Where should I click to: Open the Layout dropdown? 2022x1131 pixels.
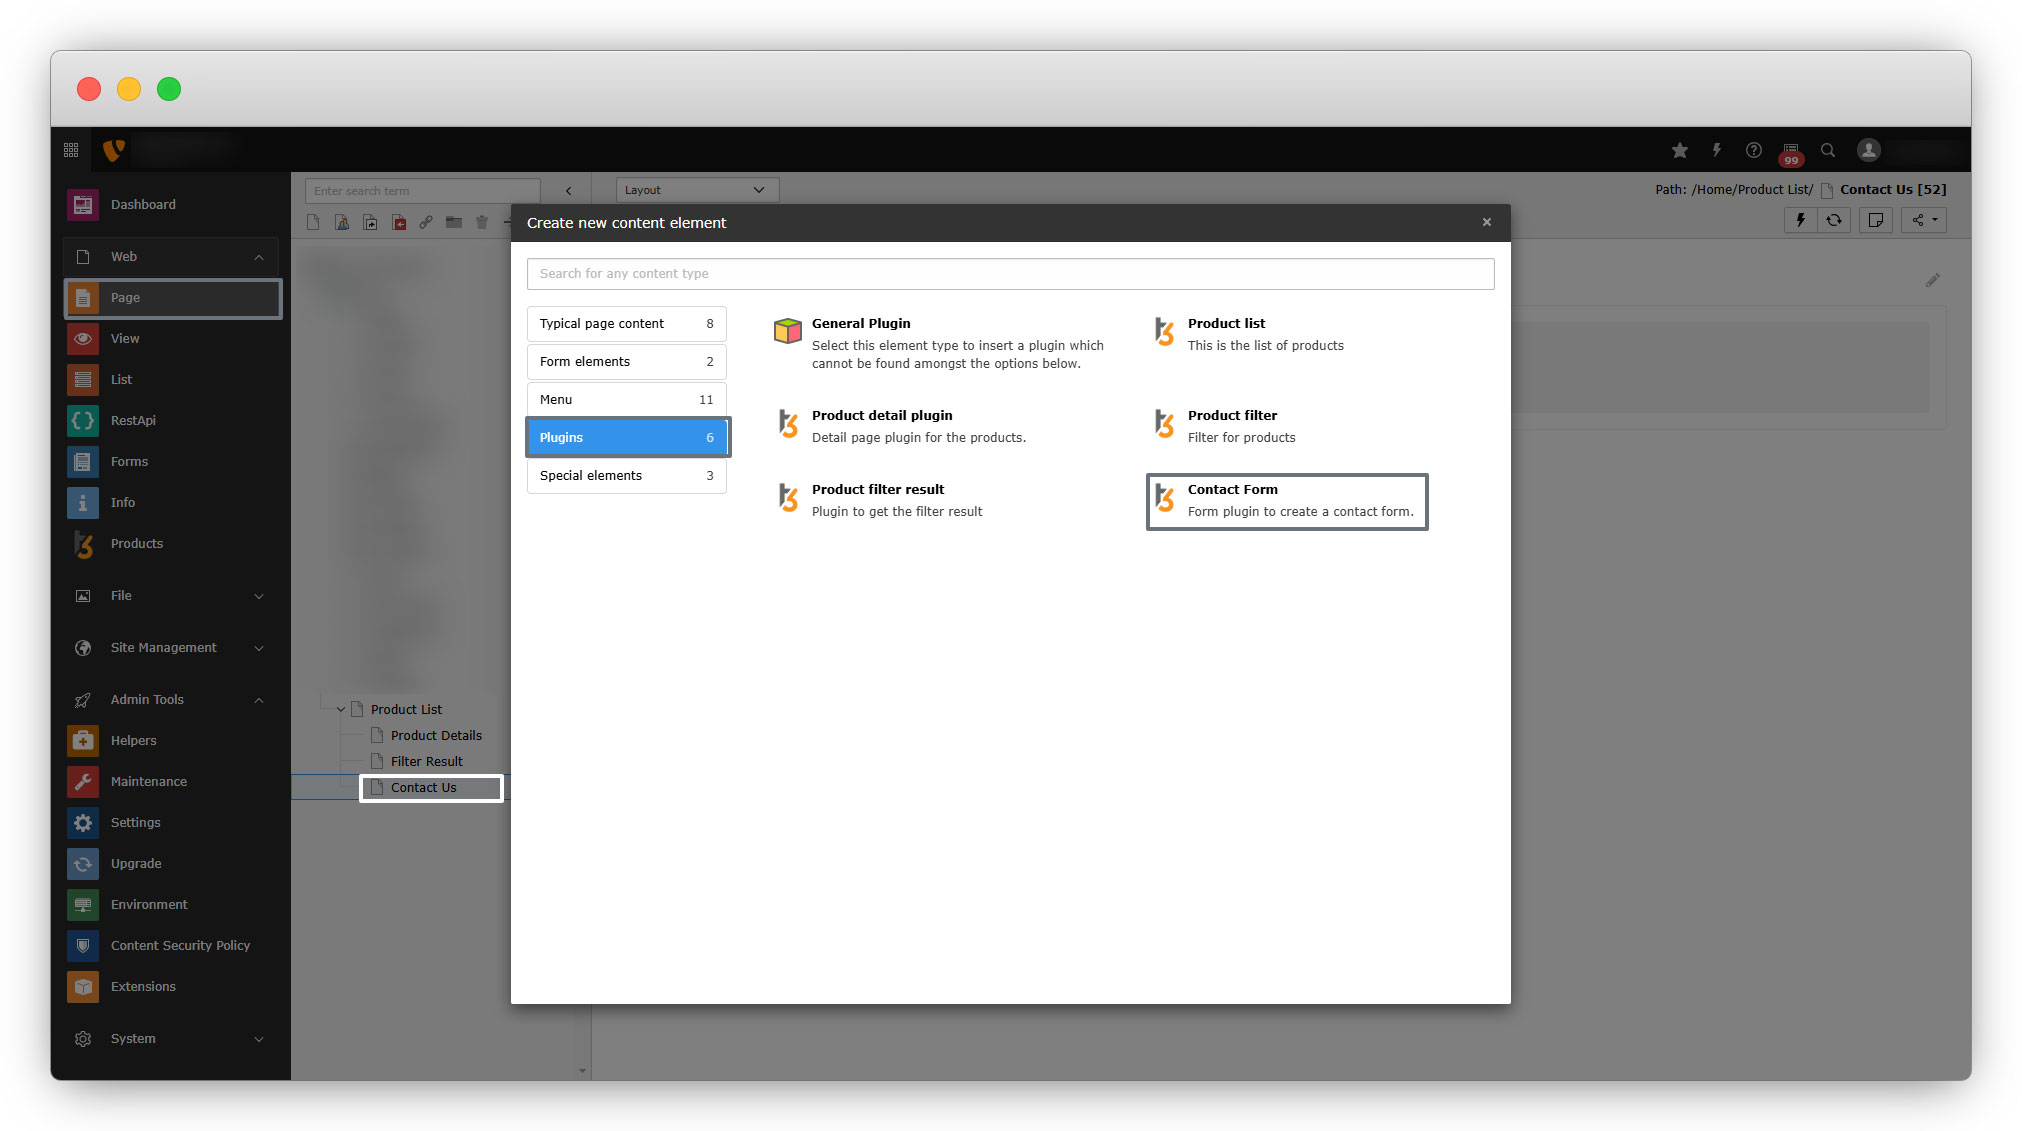point(695,190)
